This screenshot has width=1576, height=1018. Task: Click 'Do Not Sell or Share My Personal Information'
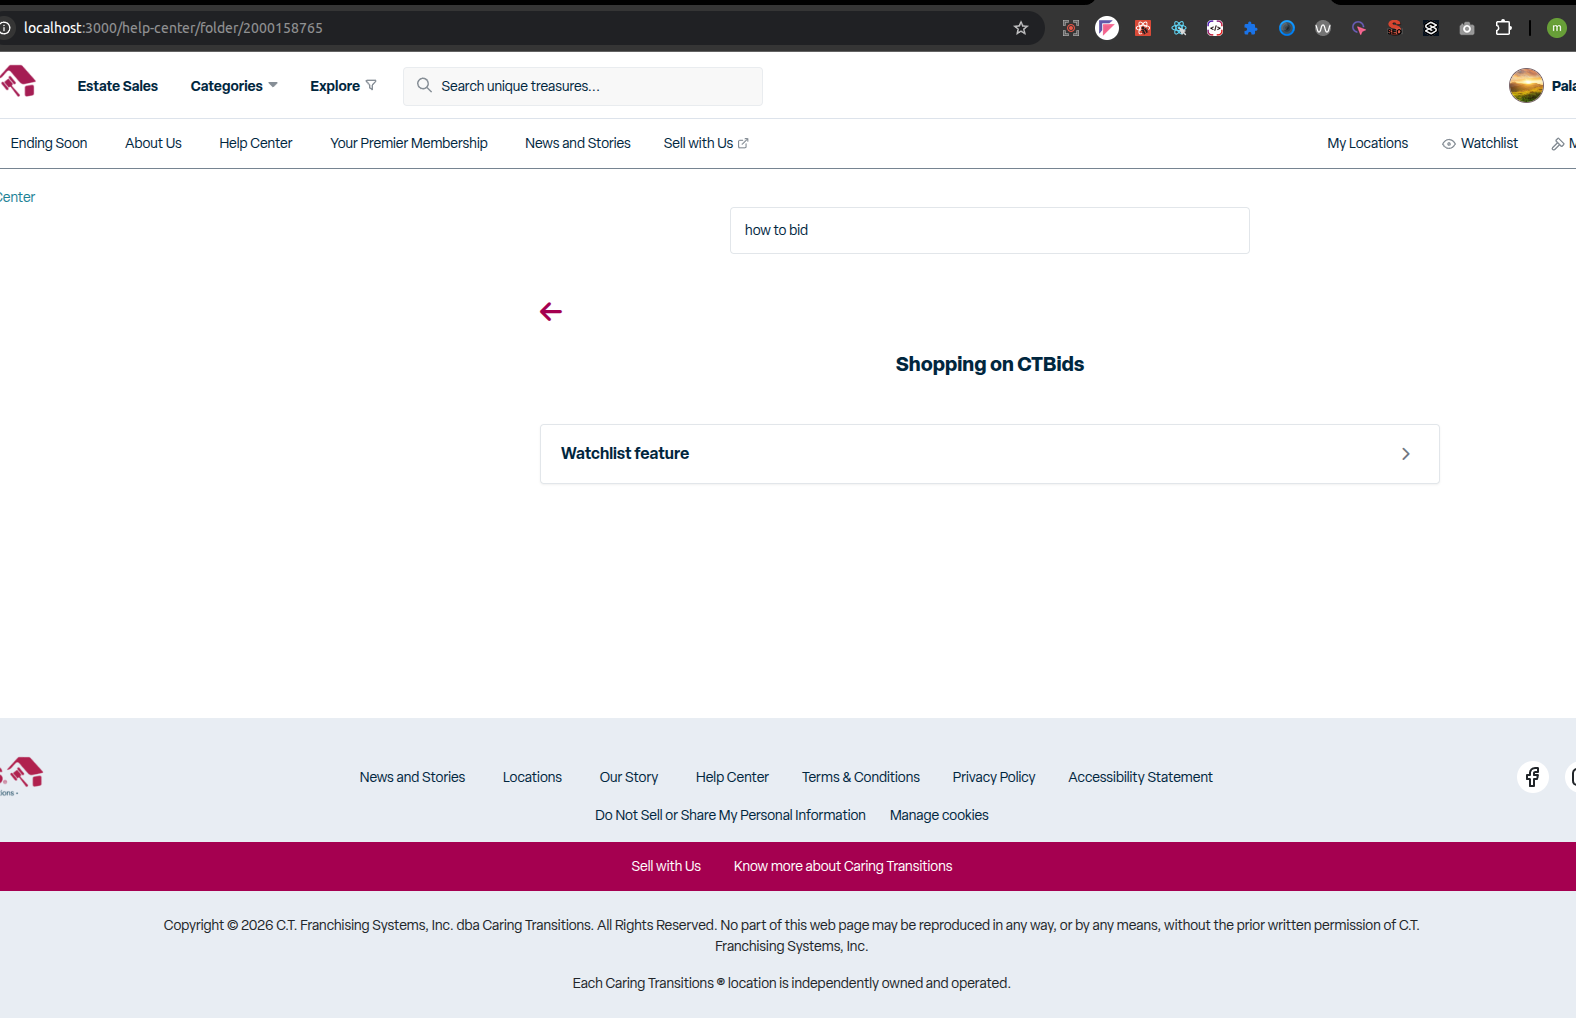click(730, 815)
